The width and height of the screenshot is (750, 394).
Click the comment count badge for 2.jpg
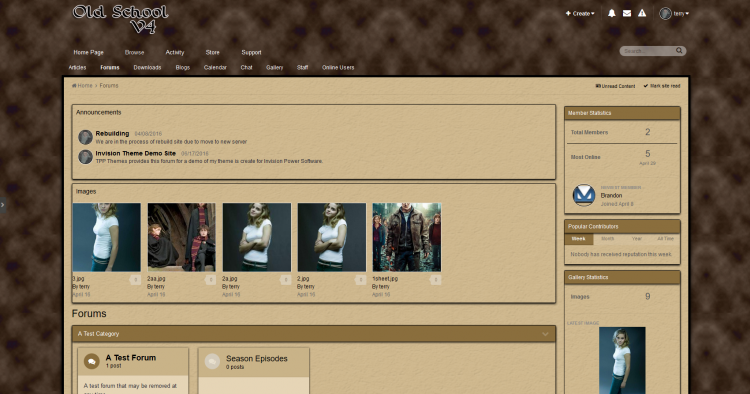pos(361,280)
